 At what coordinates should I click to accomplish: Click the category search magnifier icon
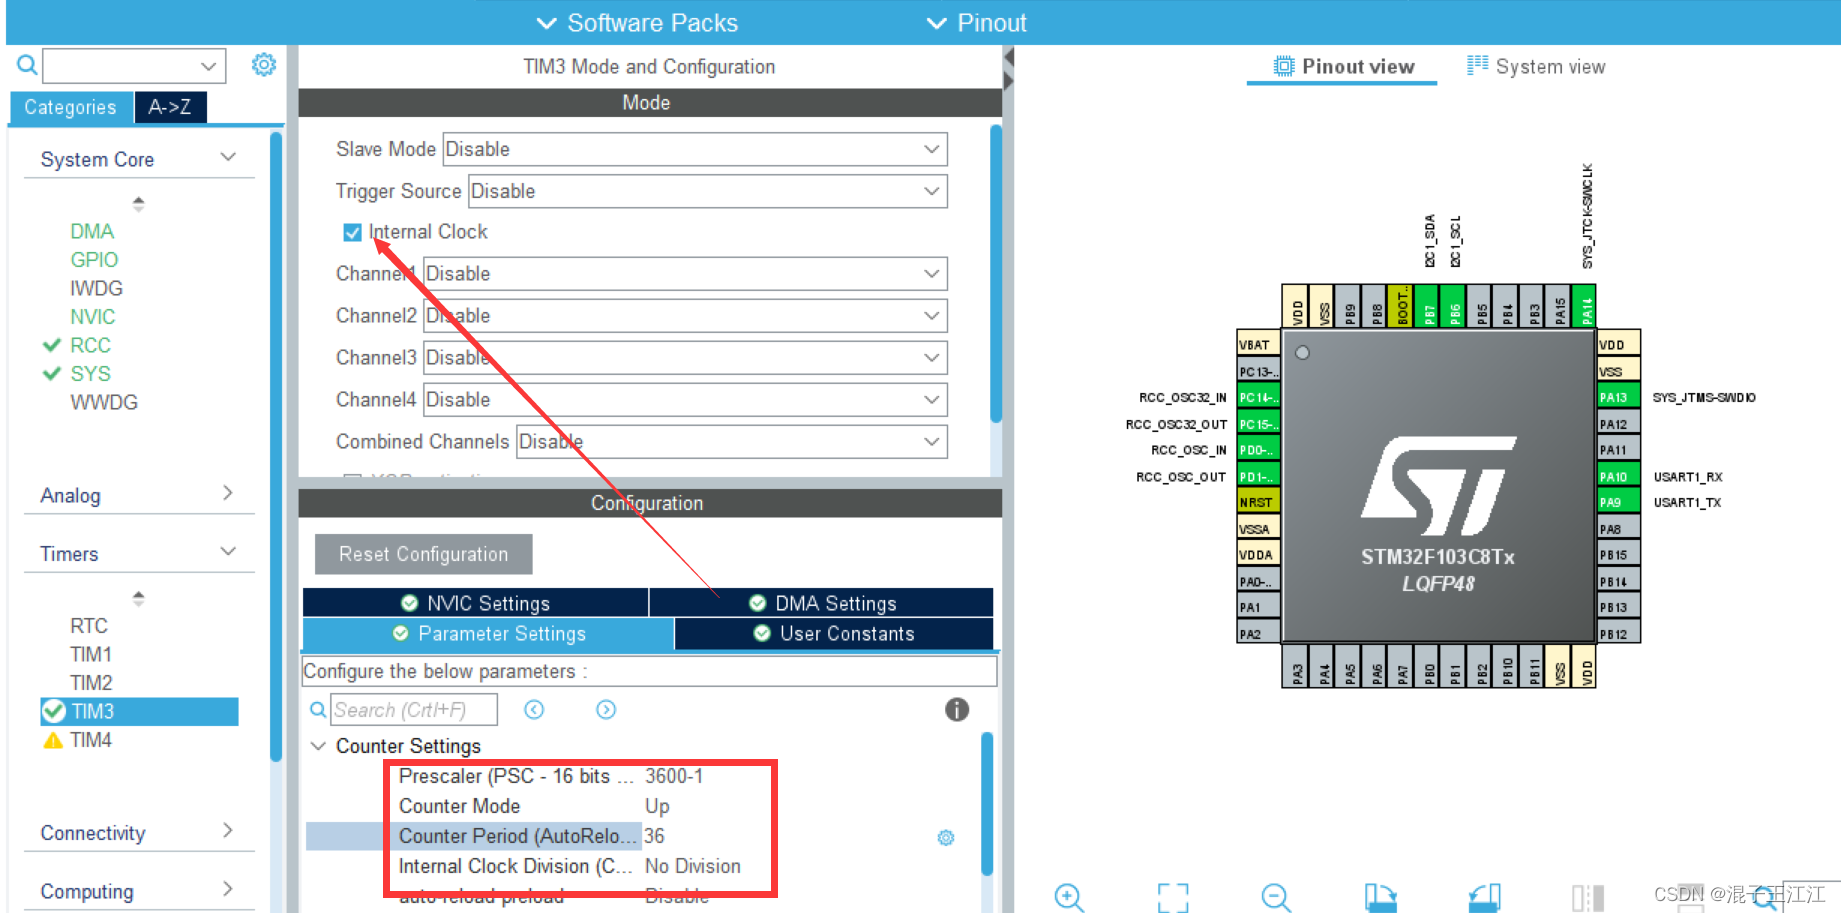tap(27, 66)
